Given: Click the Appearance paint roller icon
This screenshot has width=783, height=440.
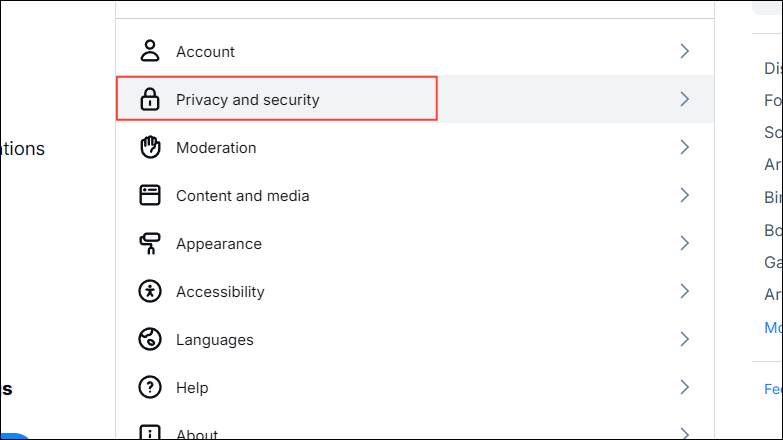Looking at the screenshot, I should pyautogui.click(x=150, y=244).
